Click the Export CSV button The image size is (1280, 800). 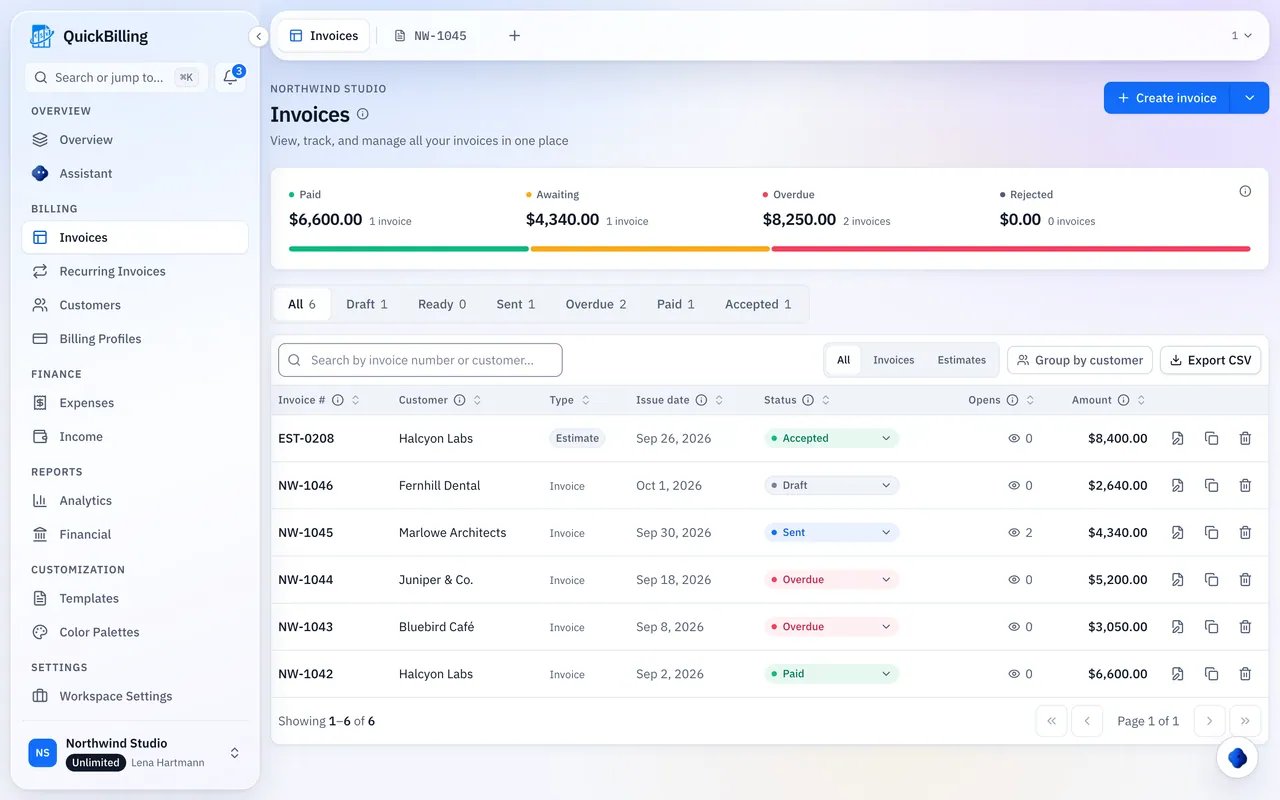[x=1210, y=360]
